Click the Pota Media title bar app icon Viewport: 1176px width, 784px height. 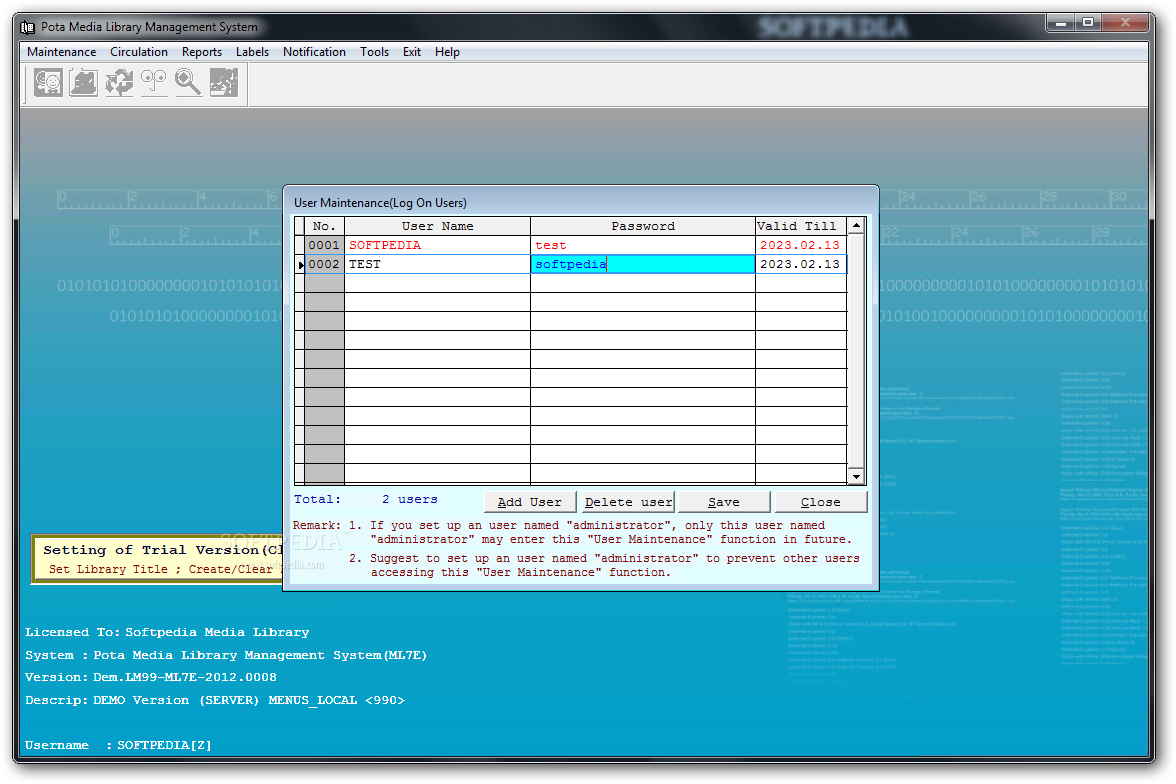click(x=28, y=28)
